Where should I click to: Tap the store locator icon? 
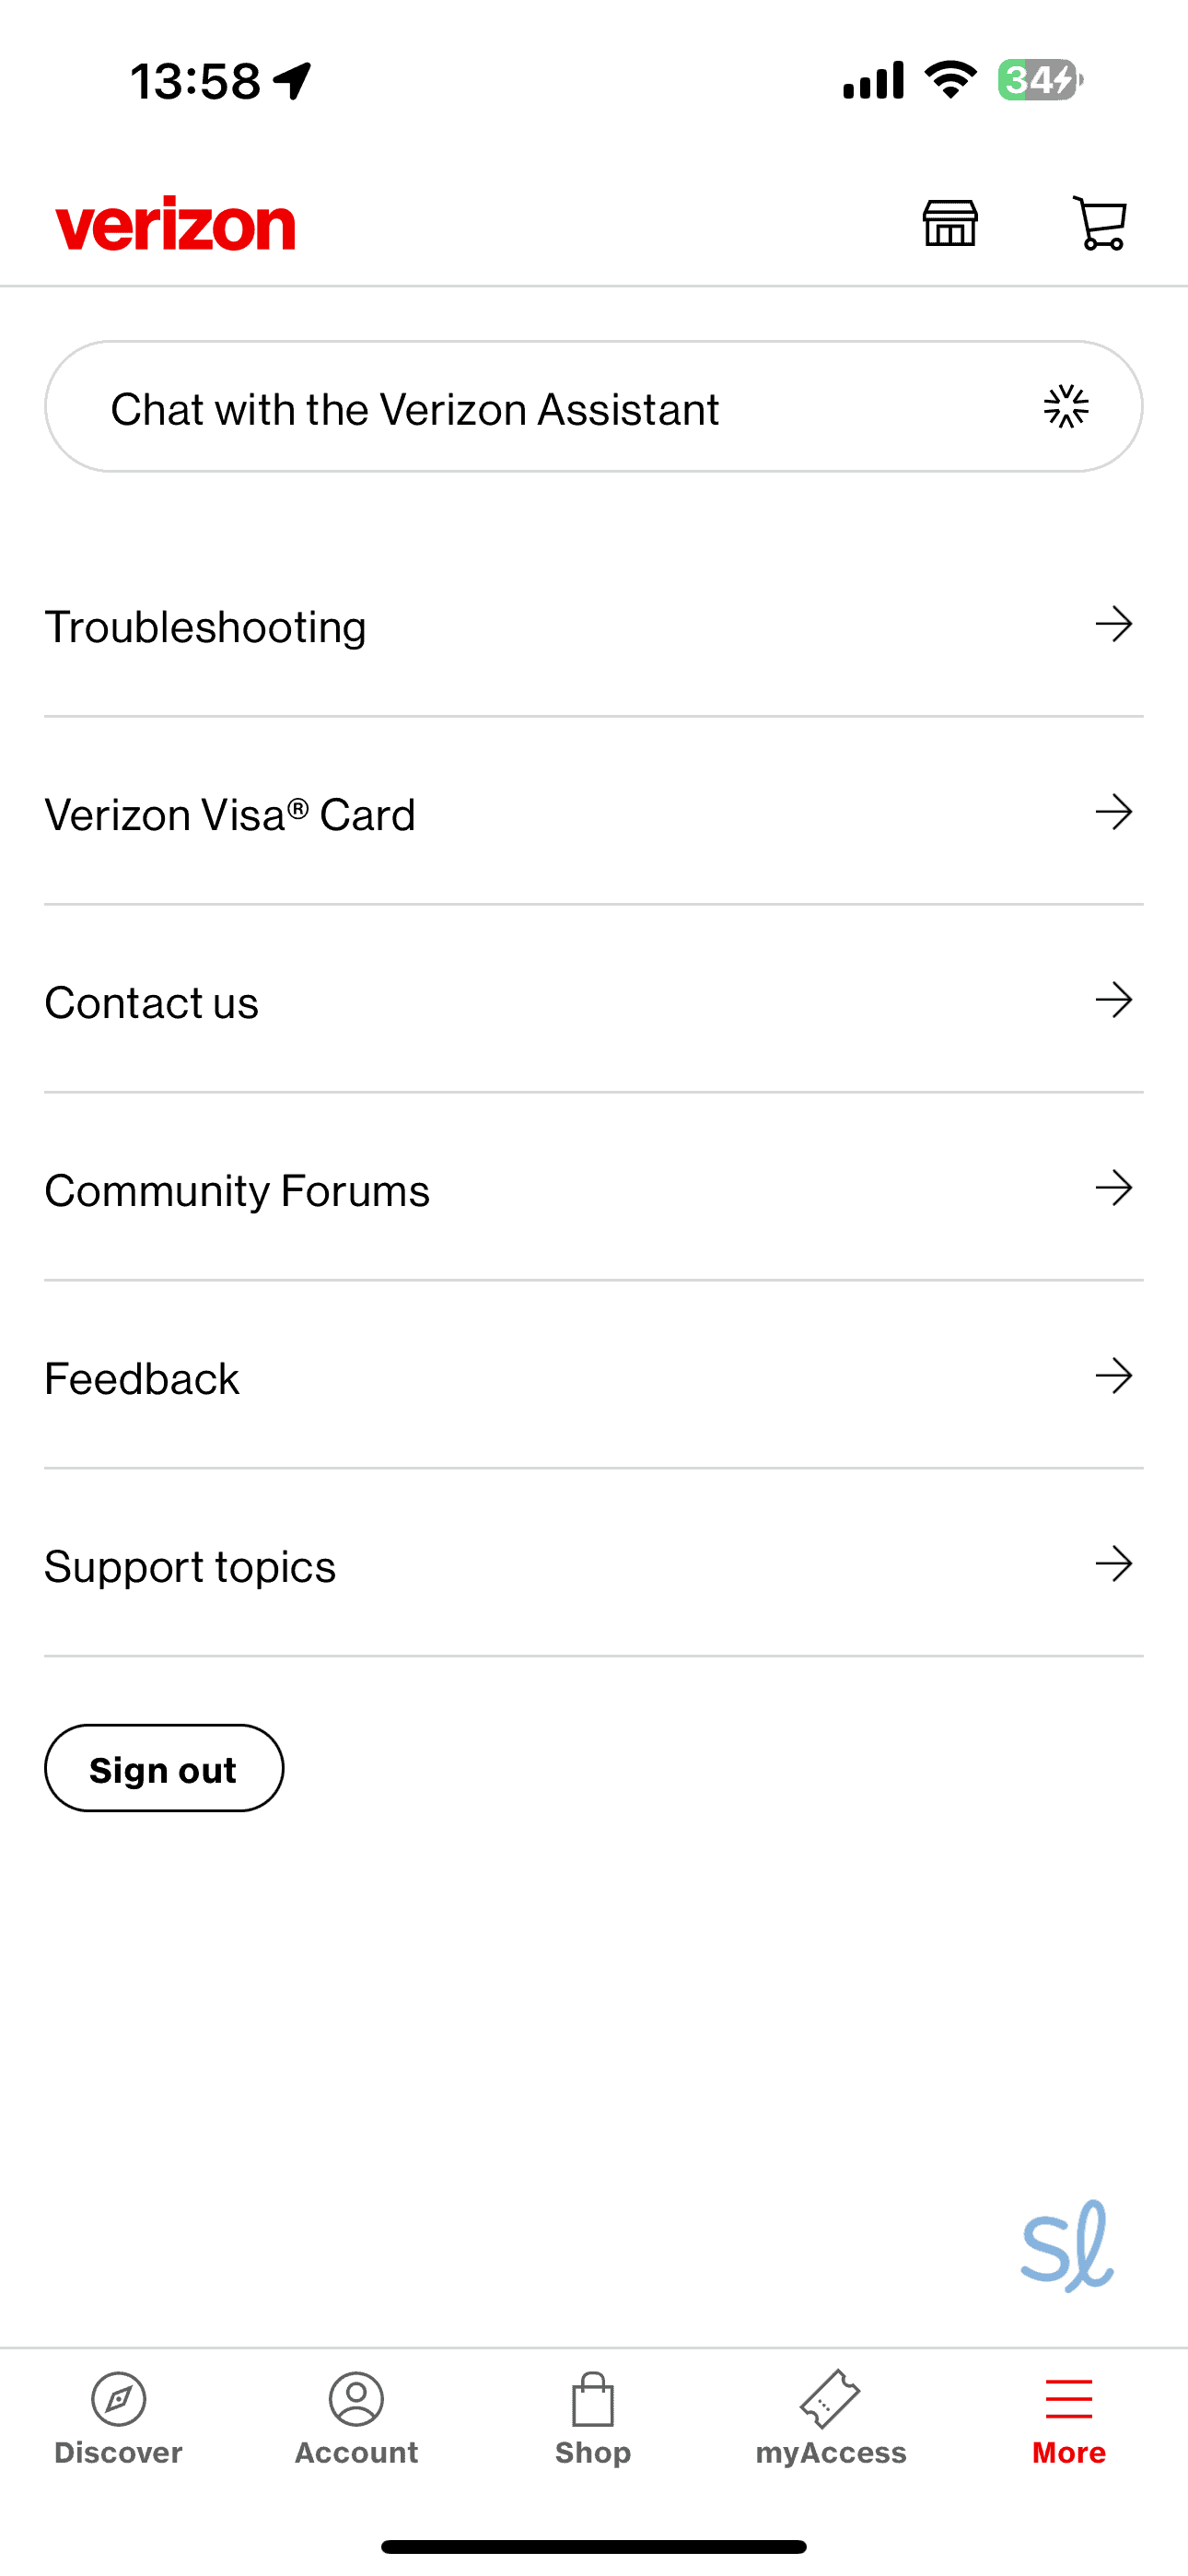(x=950, y=223)
